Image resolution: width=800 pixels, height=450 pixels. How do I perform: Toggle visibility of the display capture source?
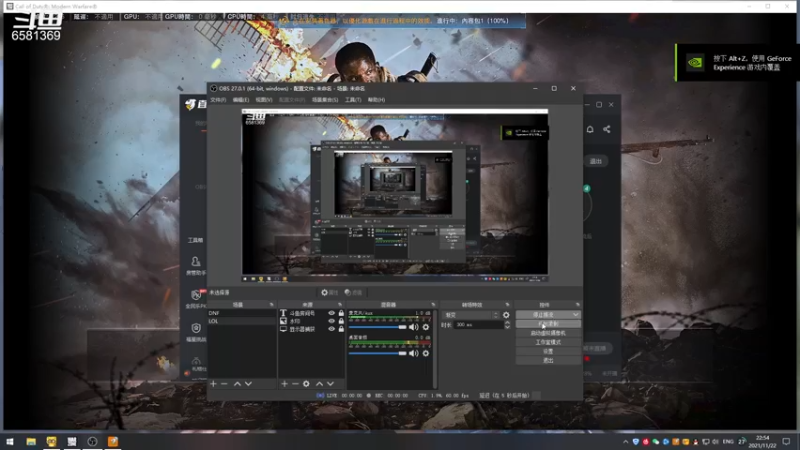click(332, 329)
